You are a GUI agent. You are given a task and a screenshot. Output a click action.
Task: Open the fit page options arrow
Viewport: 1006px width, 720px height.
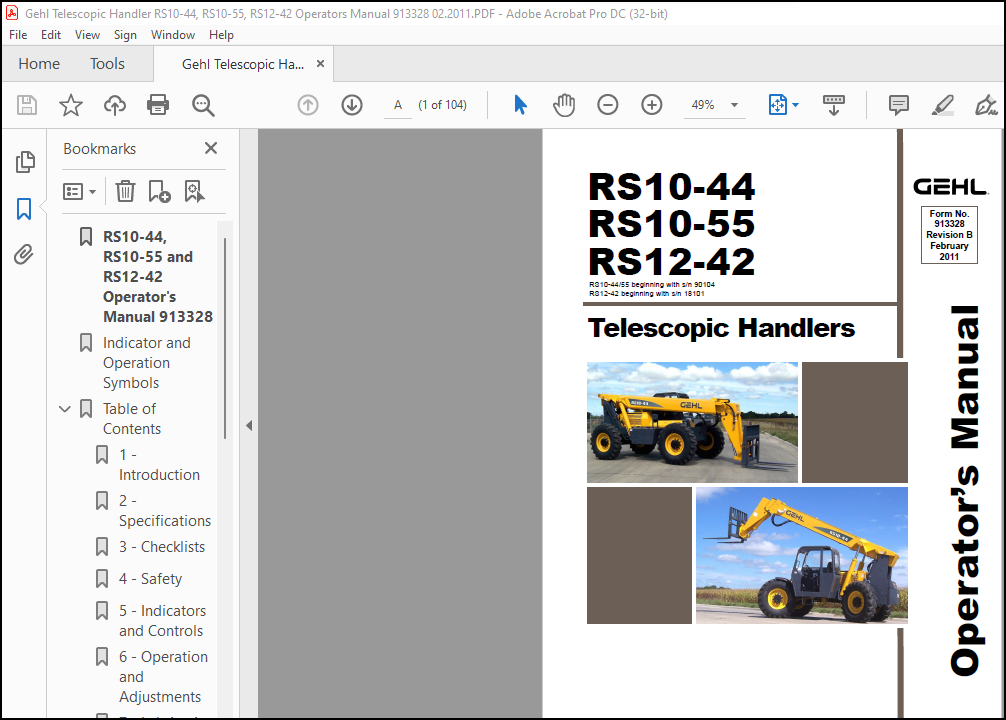[x=796, y=105]
